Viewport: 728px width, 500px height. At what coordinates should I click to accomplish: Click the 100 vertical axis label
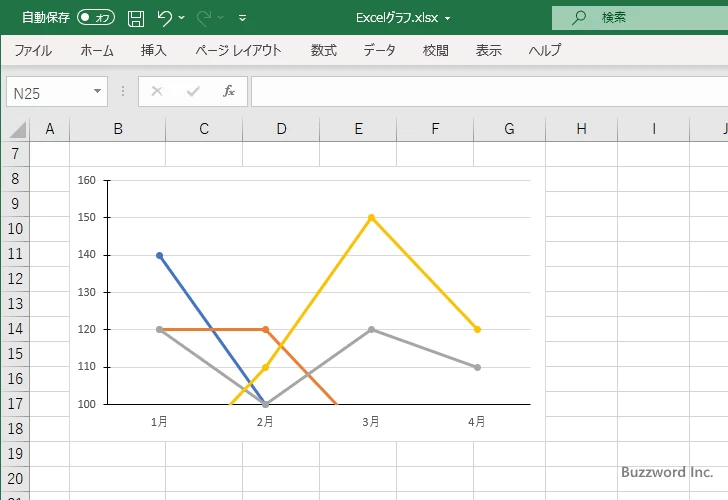point(87,404)
